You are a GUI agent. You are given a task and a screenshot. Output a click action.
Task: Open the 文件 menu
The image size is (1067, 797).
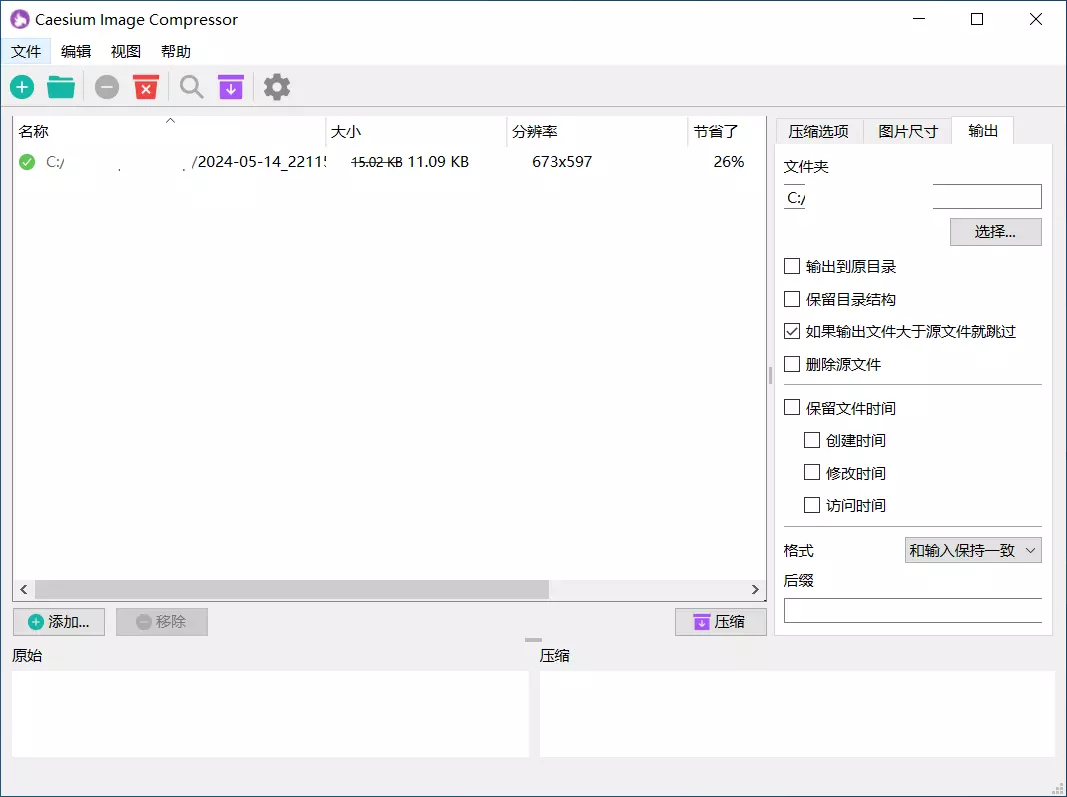(26, 51)
